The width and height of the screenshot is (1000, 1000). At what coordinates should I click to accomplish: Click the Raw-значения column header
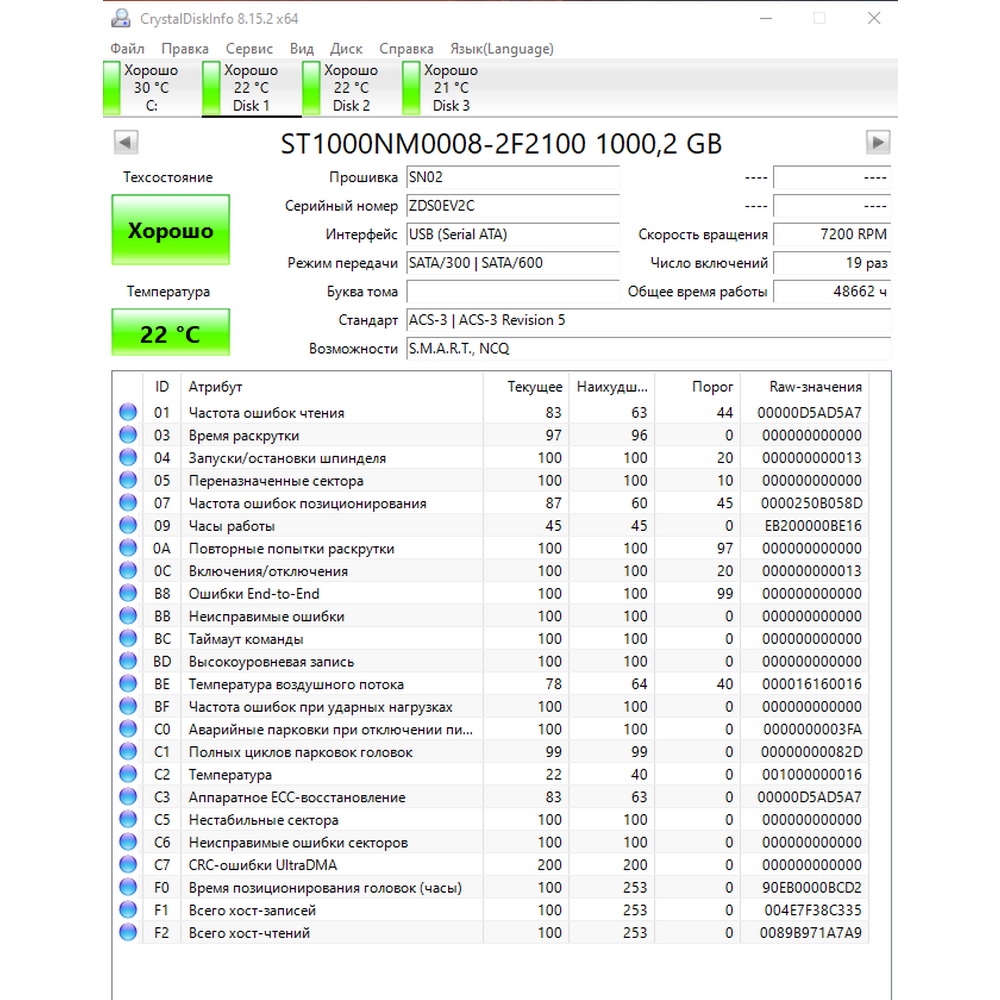point(815,386)
